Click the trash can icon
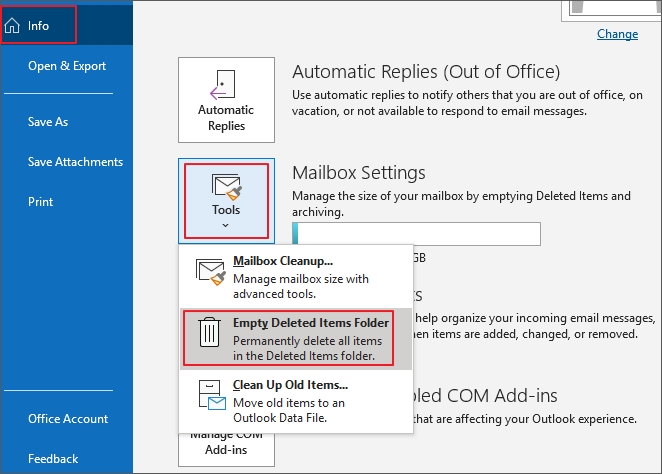This screenshot has height=474, width=662. [x=210, y=333]
